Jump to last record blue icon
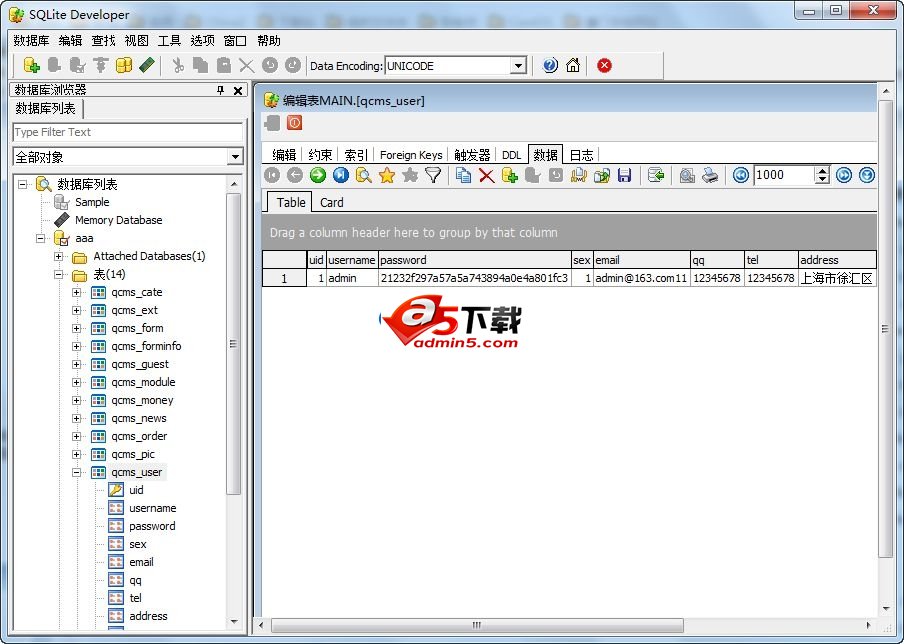 [x=341, y=175]
